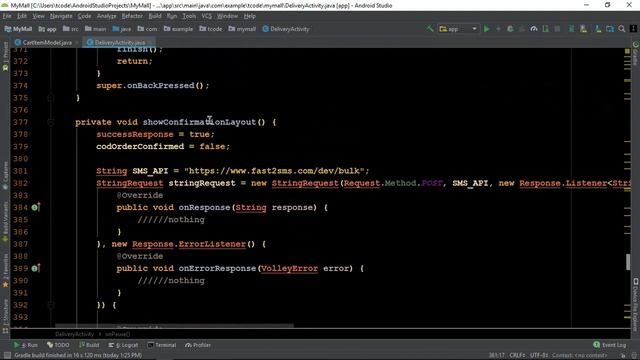Open the Event Log

(x=609, y=345)
